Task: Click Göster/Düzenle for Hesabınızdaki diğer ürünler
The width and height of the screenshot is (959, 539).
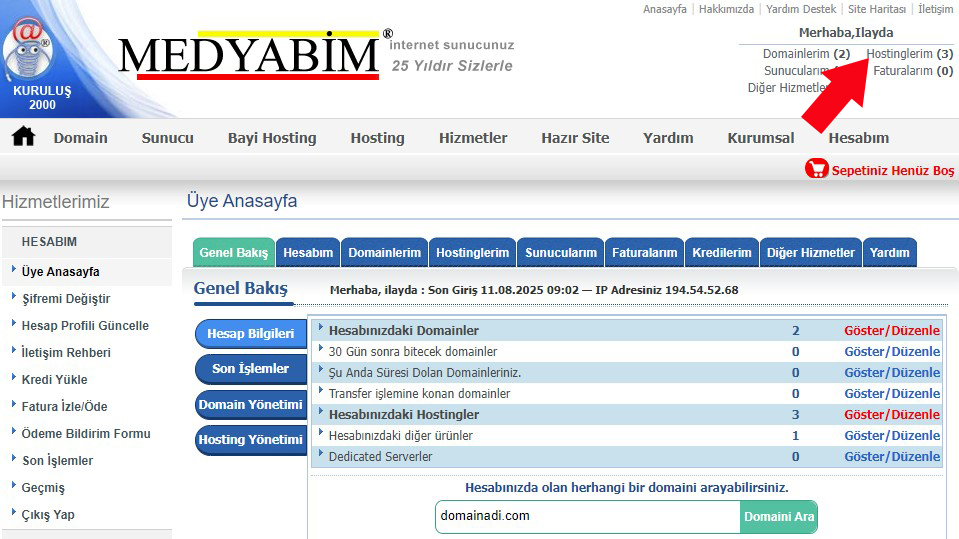Action: [892, 435]
